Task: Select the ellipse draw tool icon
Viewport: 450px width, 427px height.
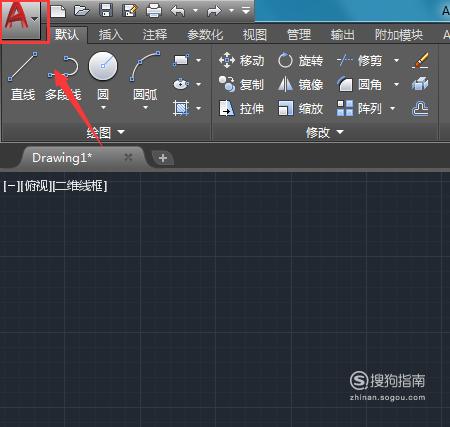Action: pos(181,84)
